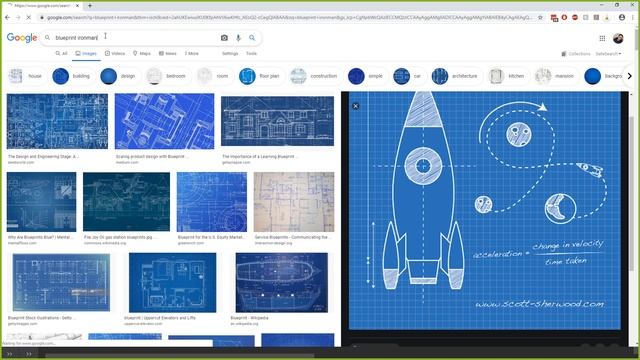Click the browser address bar URL
This screenshot has width=640, height=360.
point(289,18)
